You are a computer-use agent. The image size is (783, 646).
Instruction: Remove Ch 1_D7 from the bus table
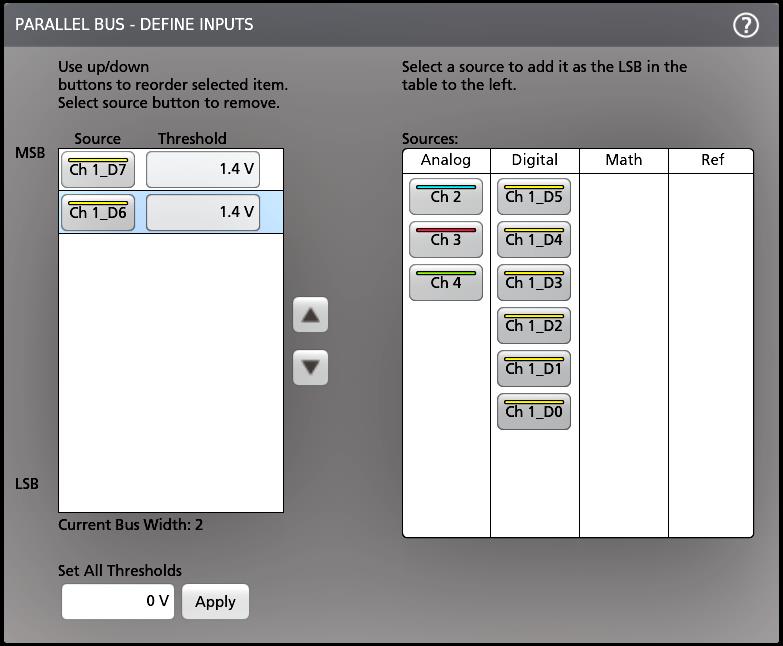point(98,170)
